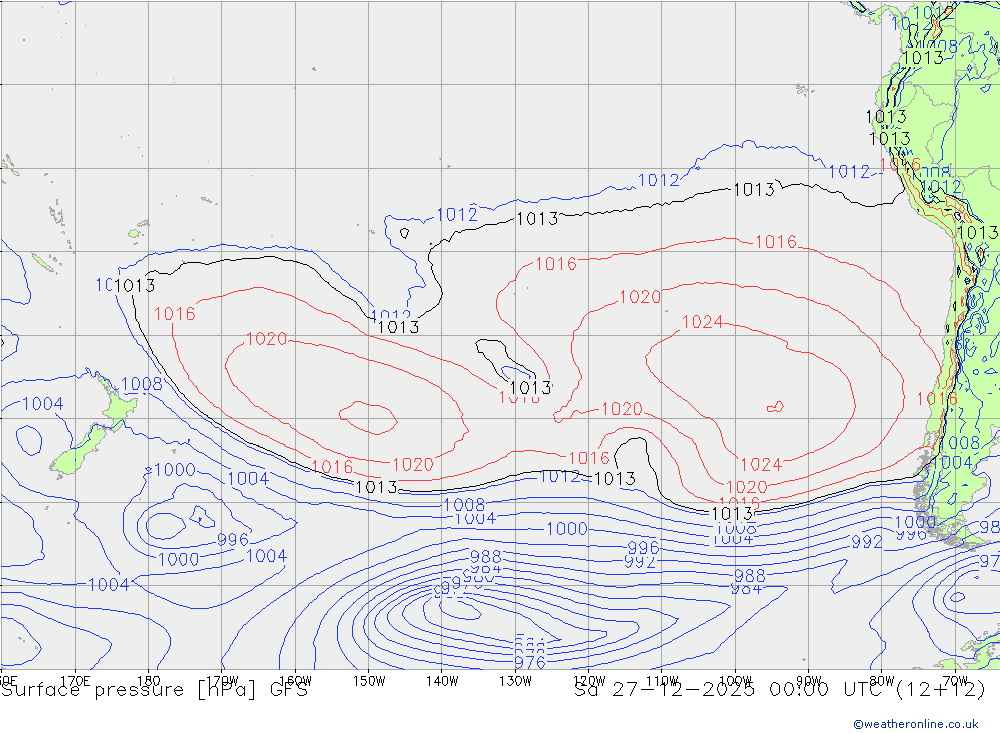Click the upper 1024 isobar label
The height and width of the screenshot is (733, 1000).
coord(702,322)
